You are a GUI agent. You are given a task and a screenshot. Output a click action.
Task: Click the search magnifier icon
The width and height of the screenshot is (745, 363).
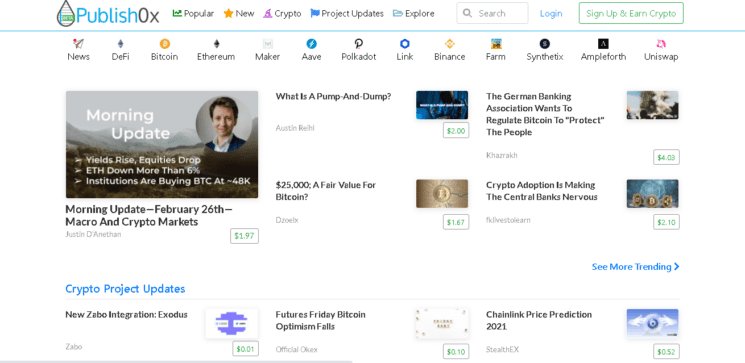click(x=468, y=13)
